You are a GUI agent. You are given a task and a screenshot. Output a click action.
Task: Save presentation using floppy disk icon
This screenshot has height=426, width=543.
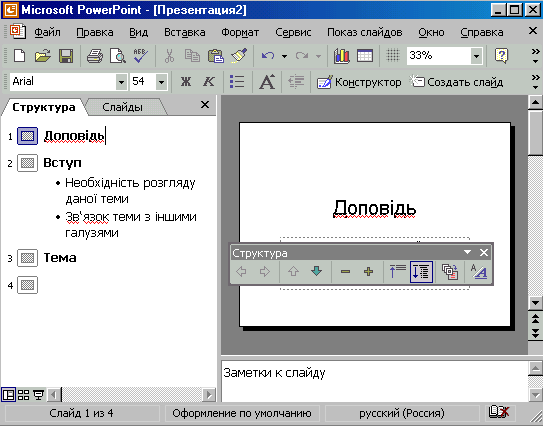66,55
